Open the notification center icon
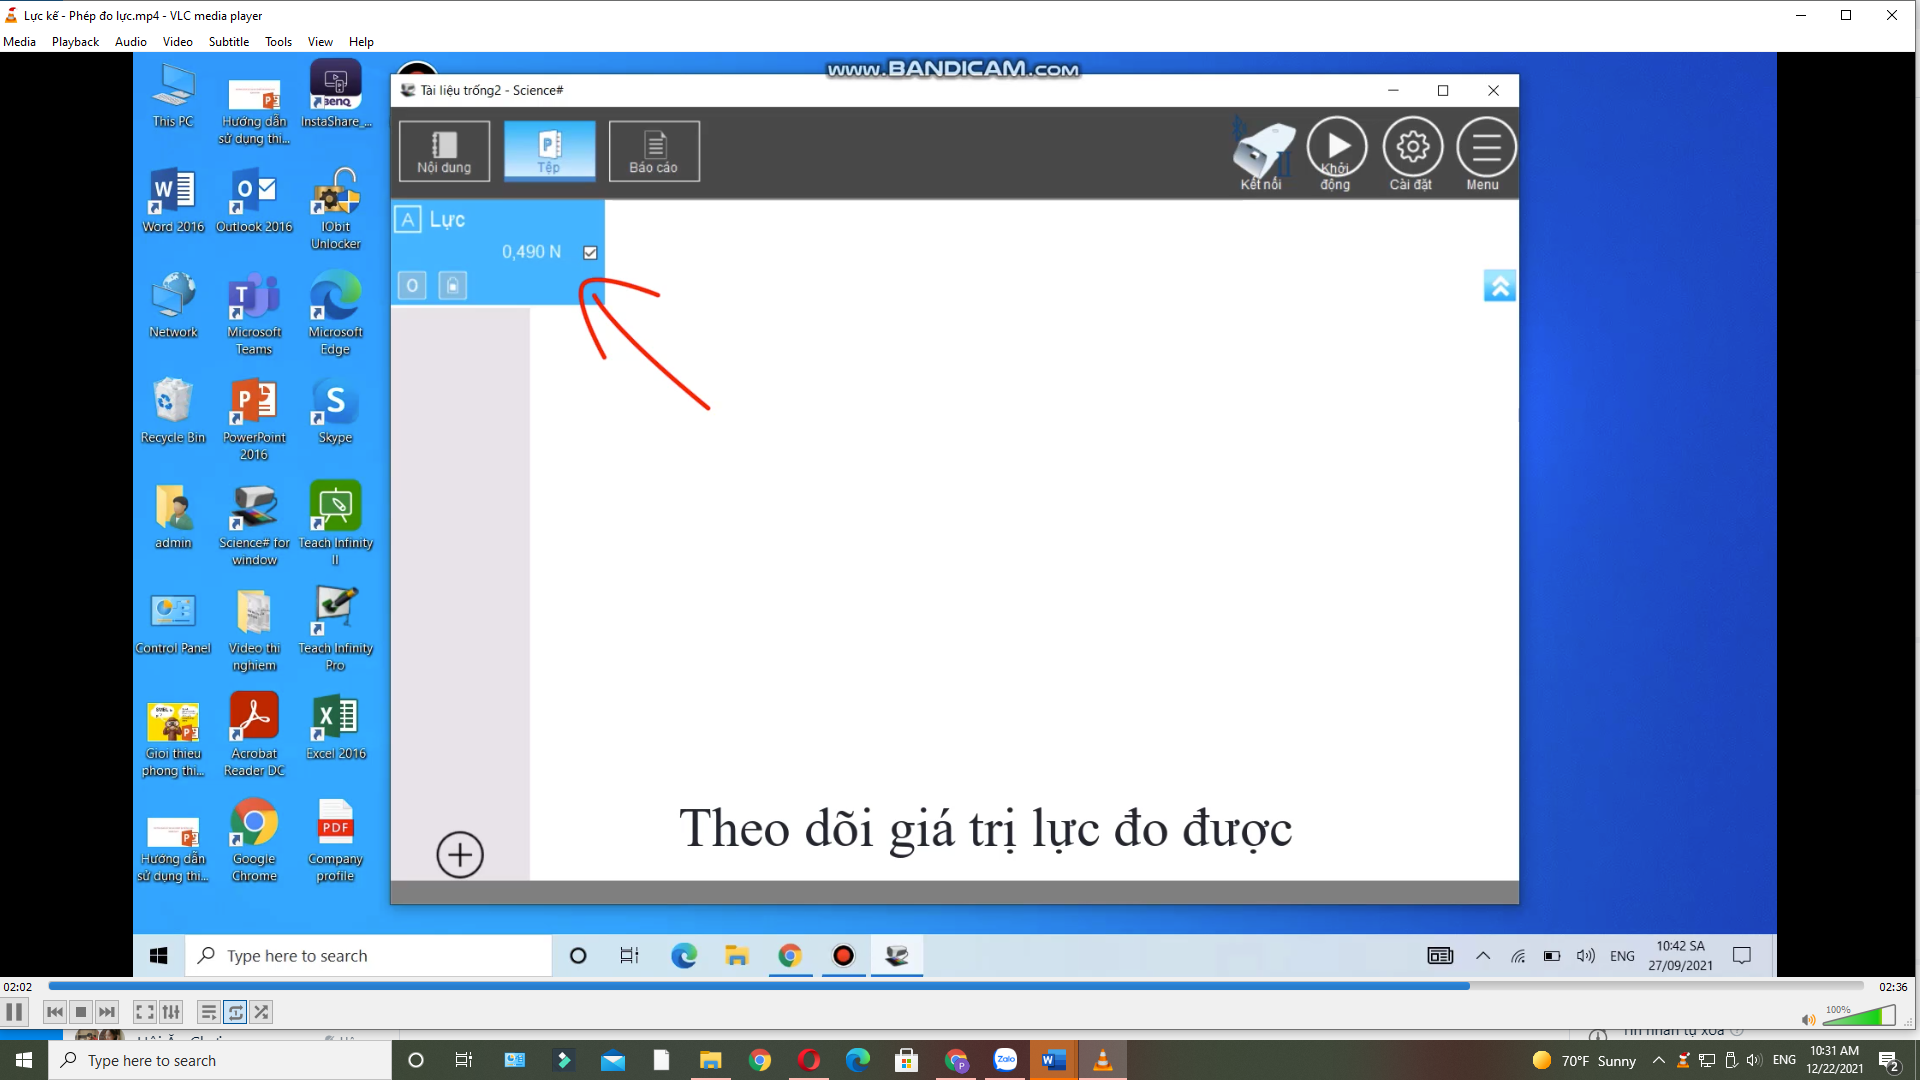Image resolution: width=1920 pixels, height=1080 pixels. pyautogui.click(x=1888, y=1060)
